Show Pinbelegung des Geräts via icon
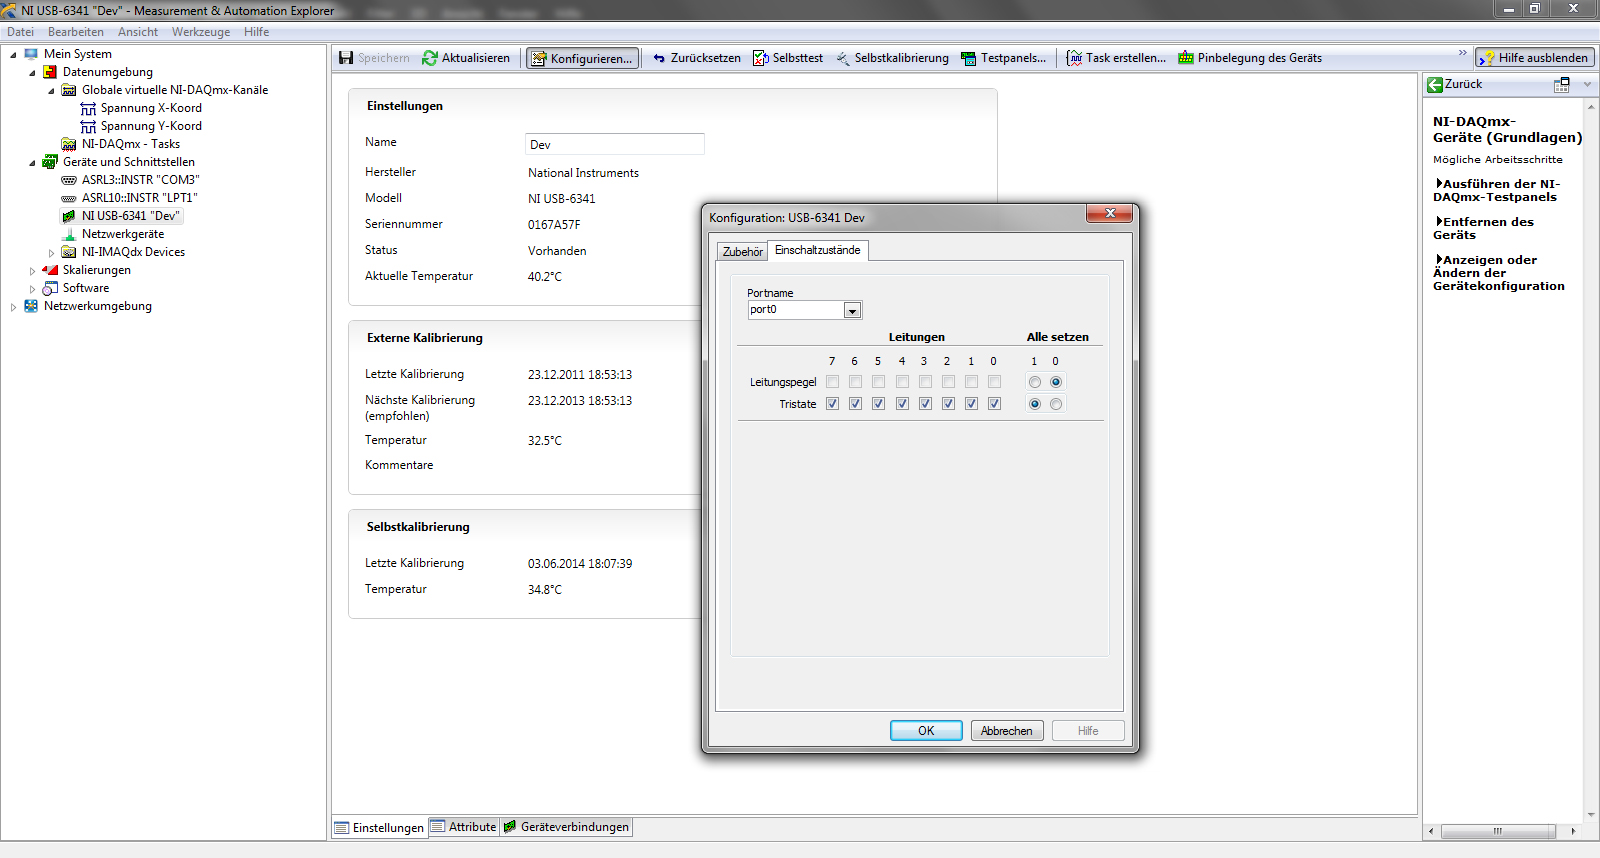Image resolution: width=1600 pixels, height=858 pixels. coord(1186,58)
